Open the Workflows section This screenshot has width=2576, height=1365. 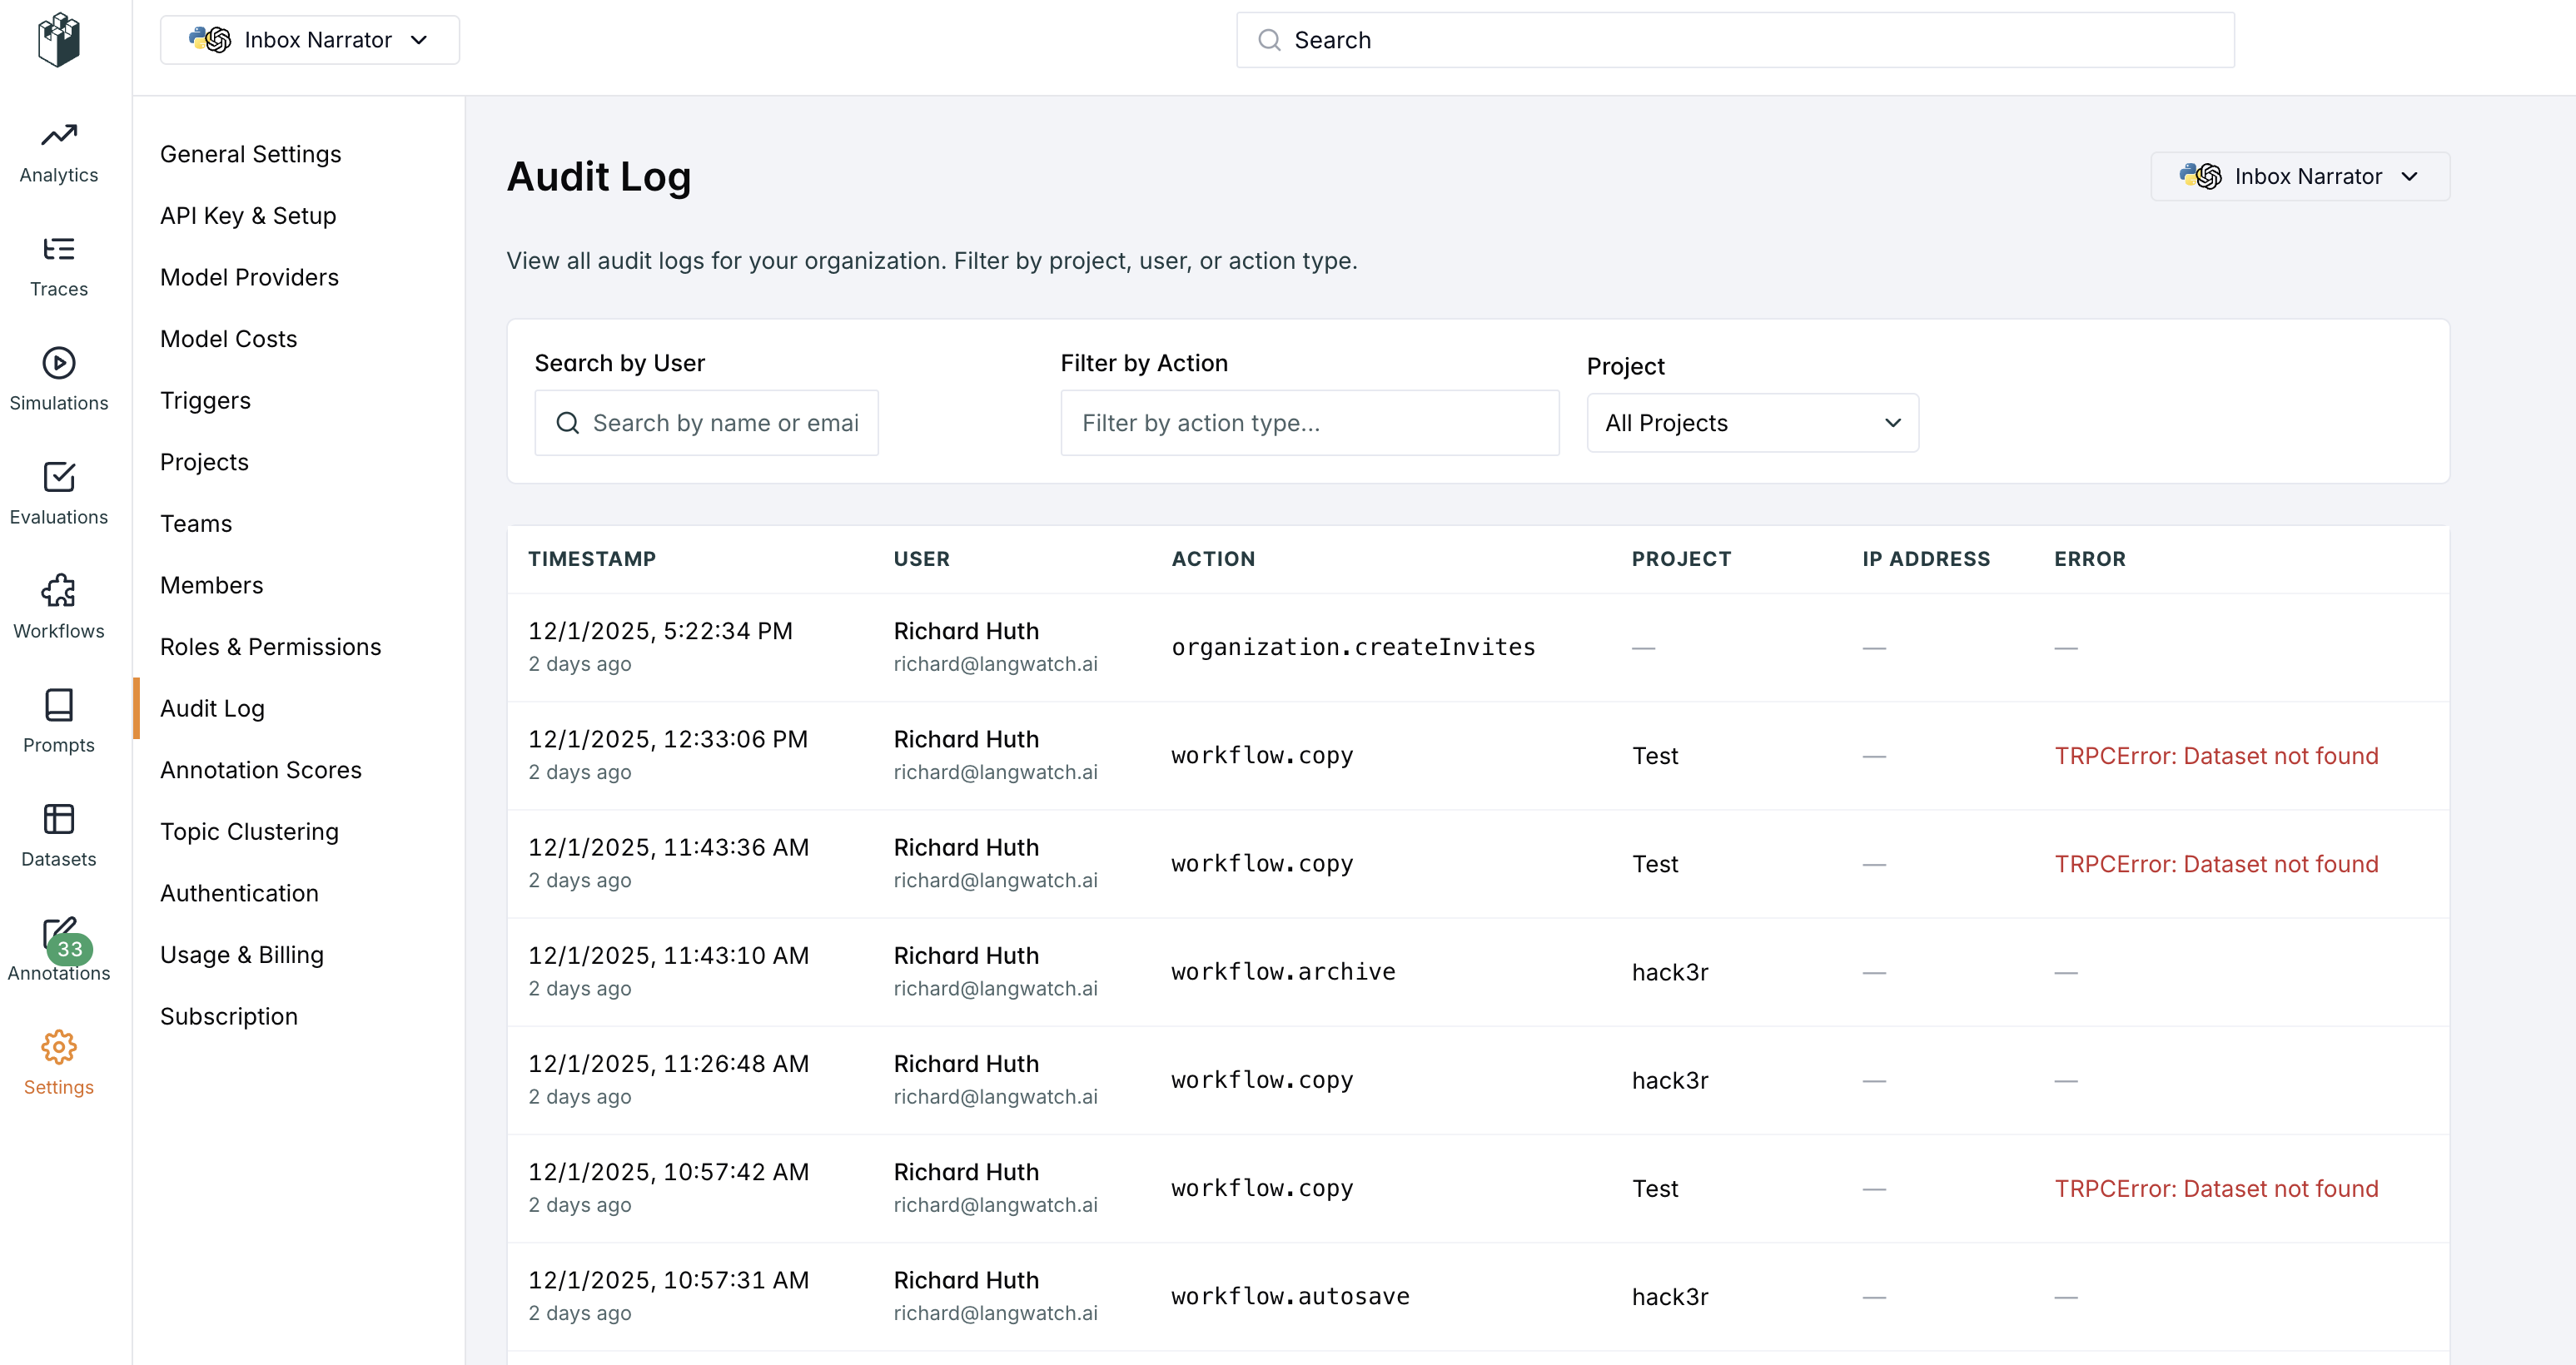point(58,606)
